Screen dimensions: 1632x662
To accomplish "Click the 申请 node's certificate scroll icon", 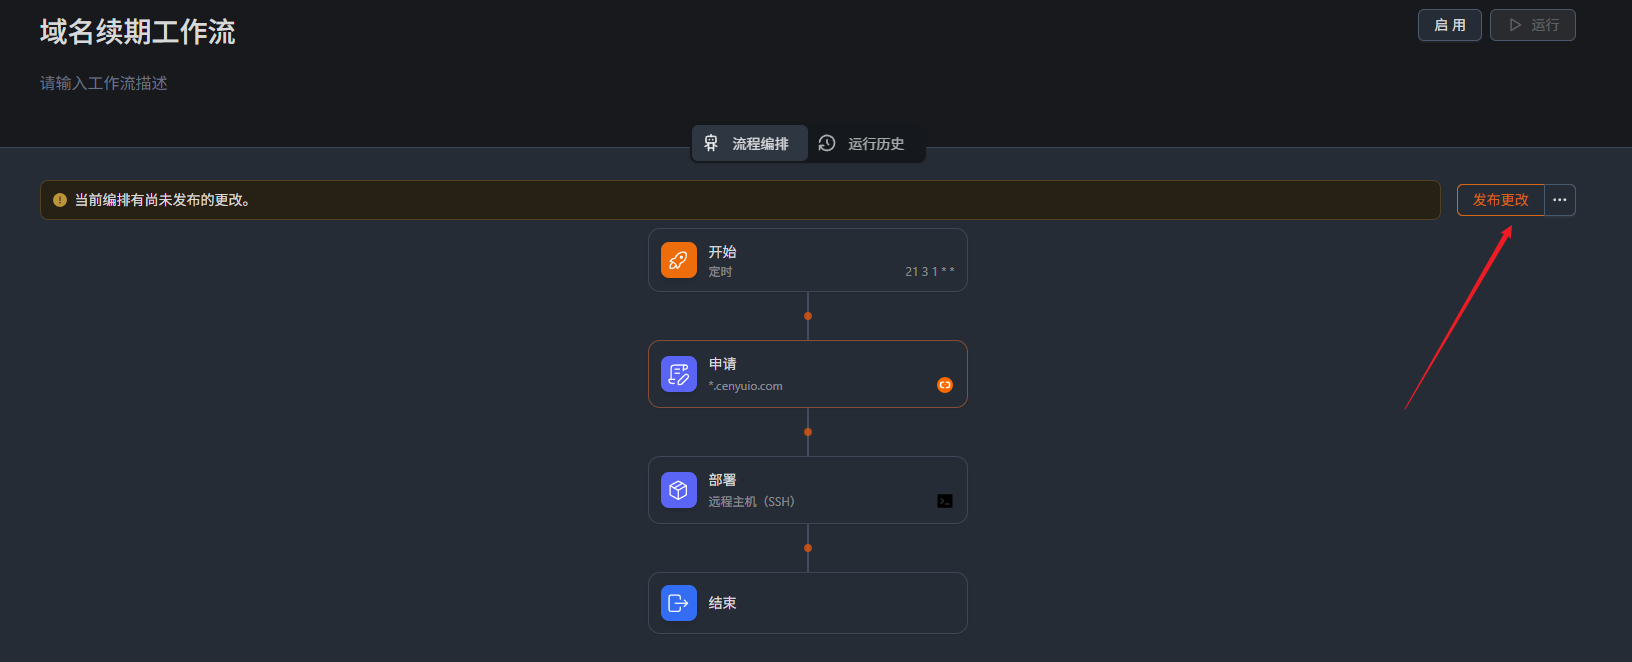I will click(678, 374).
